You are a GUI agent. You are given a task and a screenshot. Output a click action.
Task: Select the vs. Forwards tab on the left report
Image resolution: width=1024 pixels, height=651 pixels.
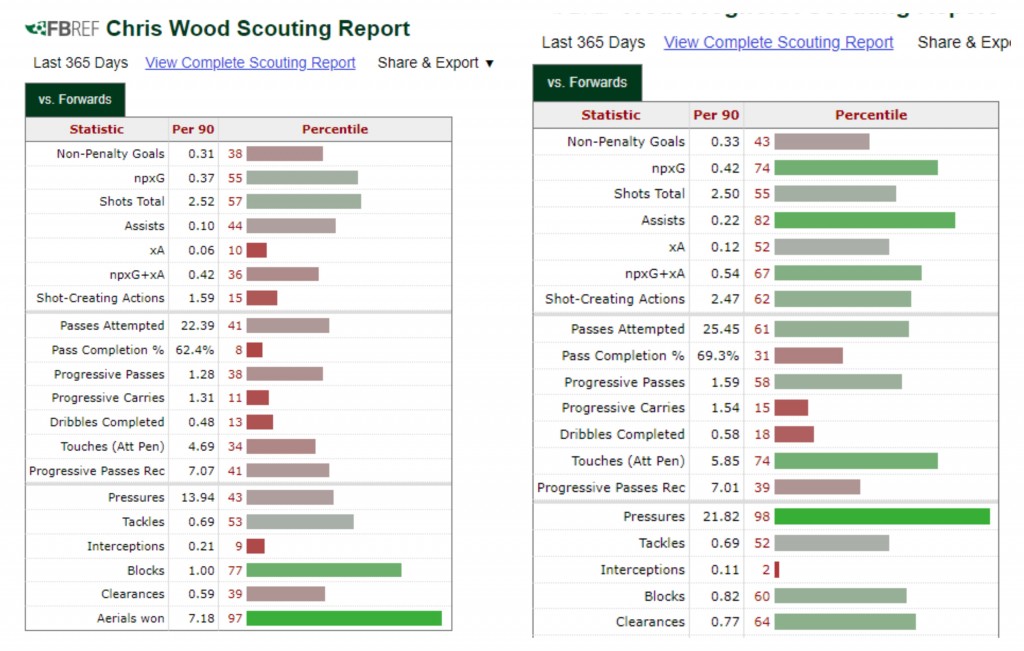[74, 99]
